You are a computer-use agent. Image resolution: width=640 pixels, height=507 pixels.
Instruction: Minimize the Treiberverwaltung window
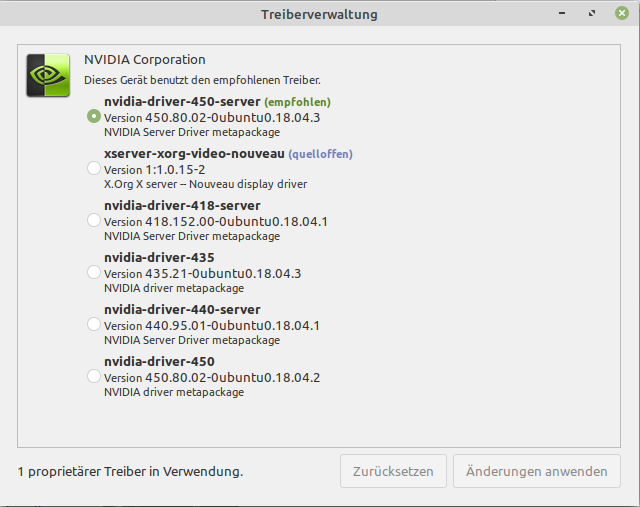[x=562, y=13]
